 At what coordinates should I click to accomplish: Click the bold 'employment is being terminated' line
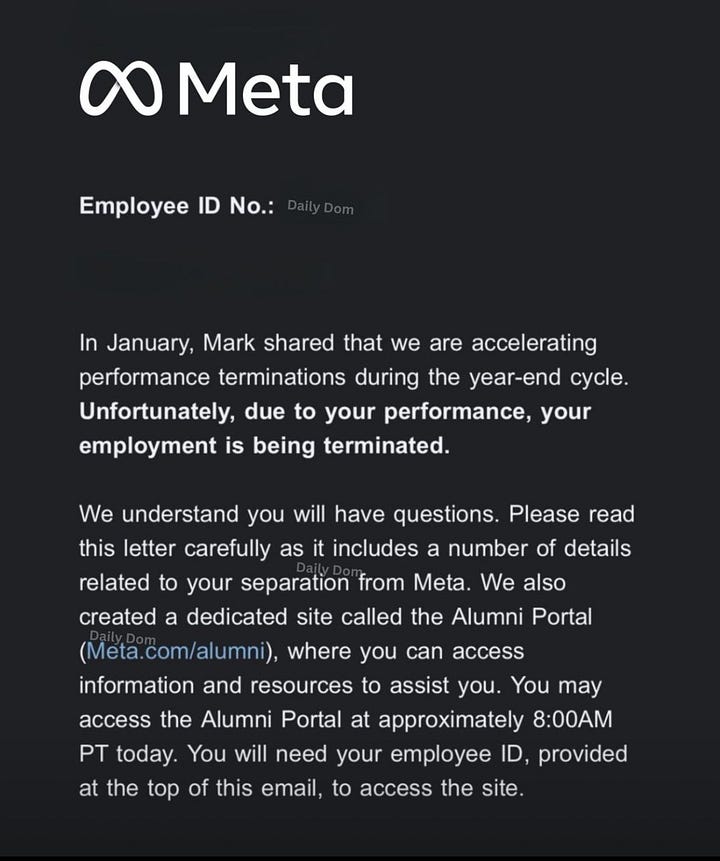[264, 445]
